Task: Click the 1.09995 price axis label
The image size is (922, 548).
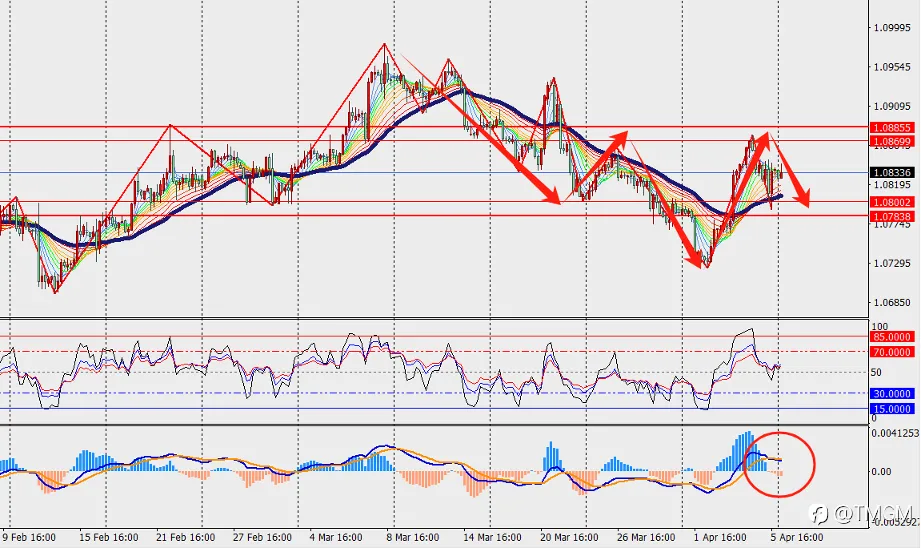Action: pyautogui.click(x=892, y=28)
